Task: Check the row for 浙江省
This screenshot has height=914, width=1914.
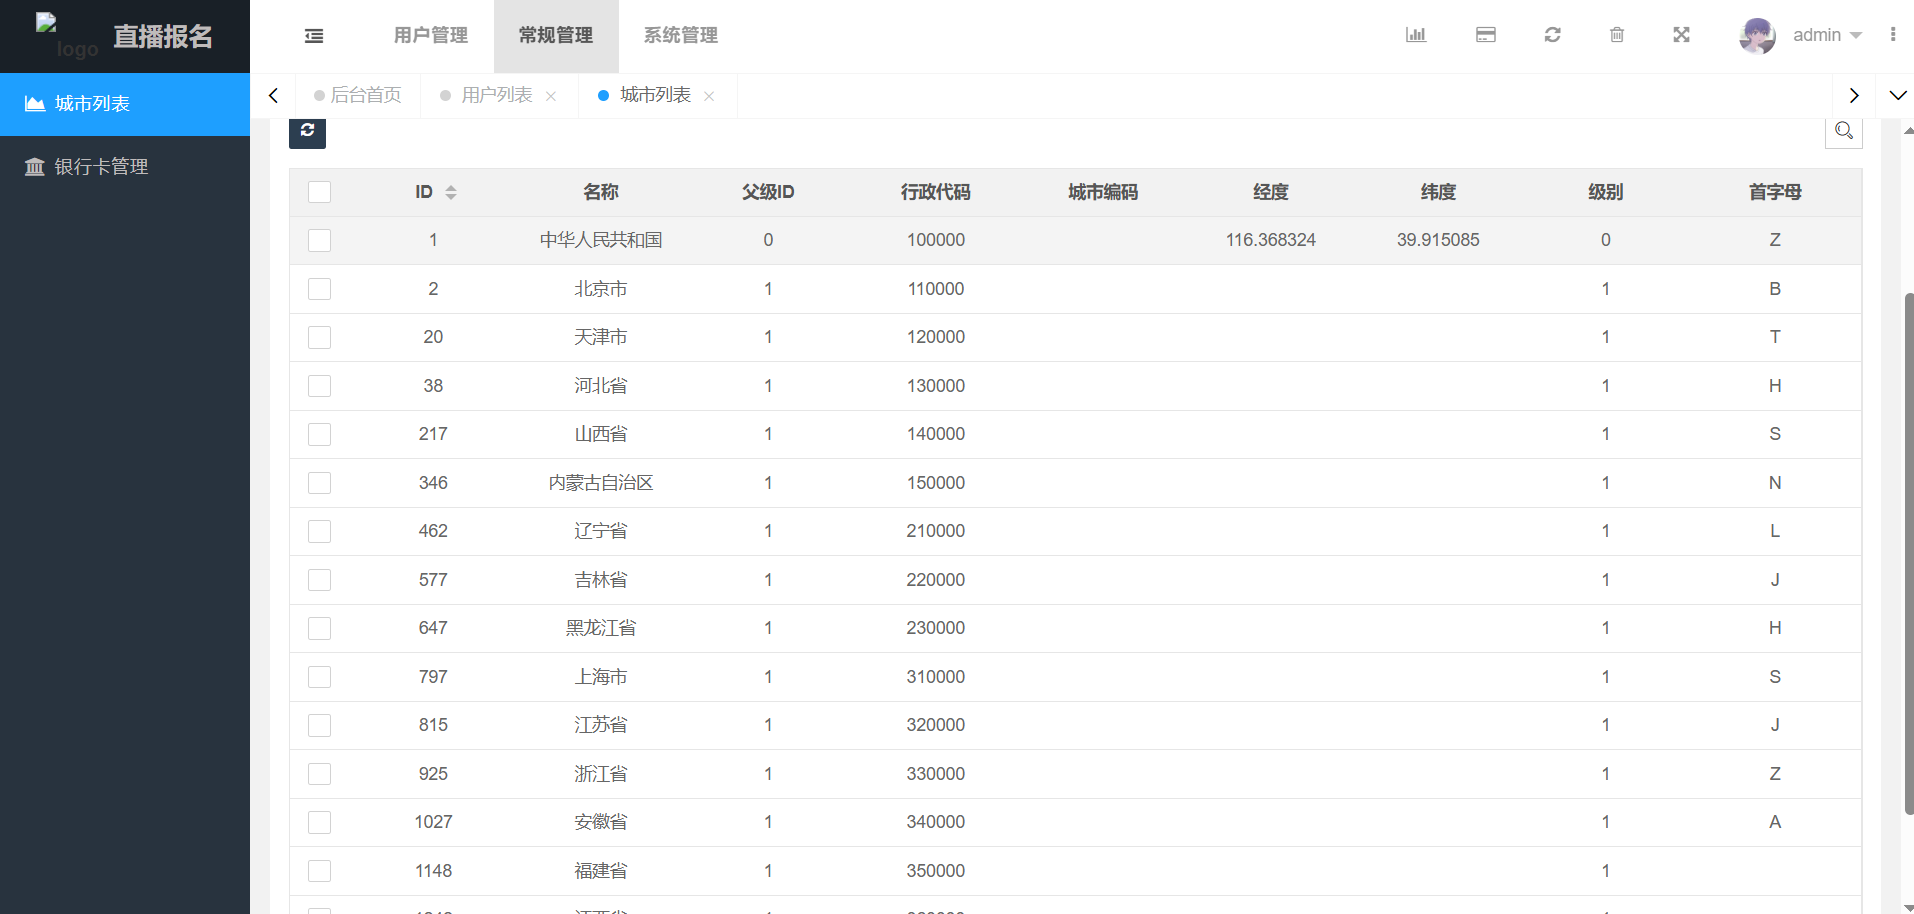Action: [320, 774]
